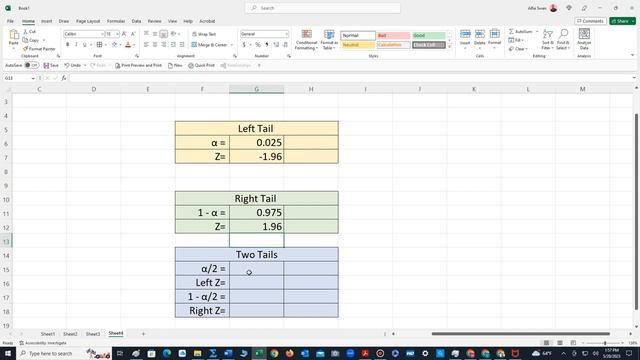
Task: Toggle align text left
Action: pyautogui.click(x=146, y=45)
